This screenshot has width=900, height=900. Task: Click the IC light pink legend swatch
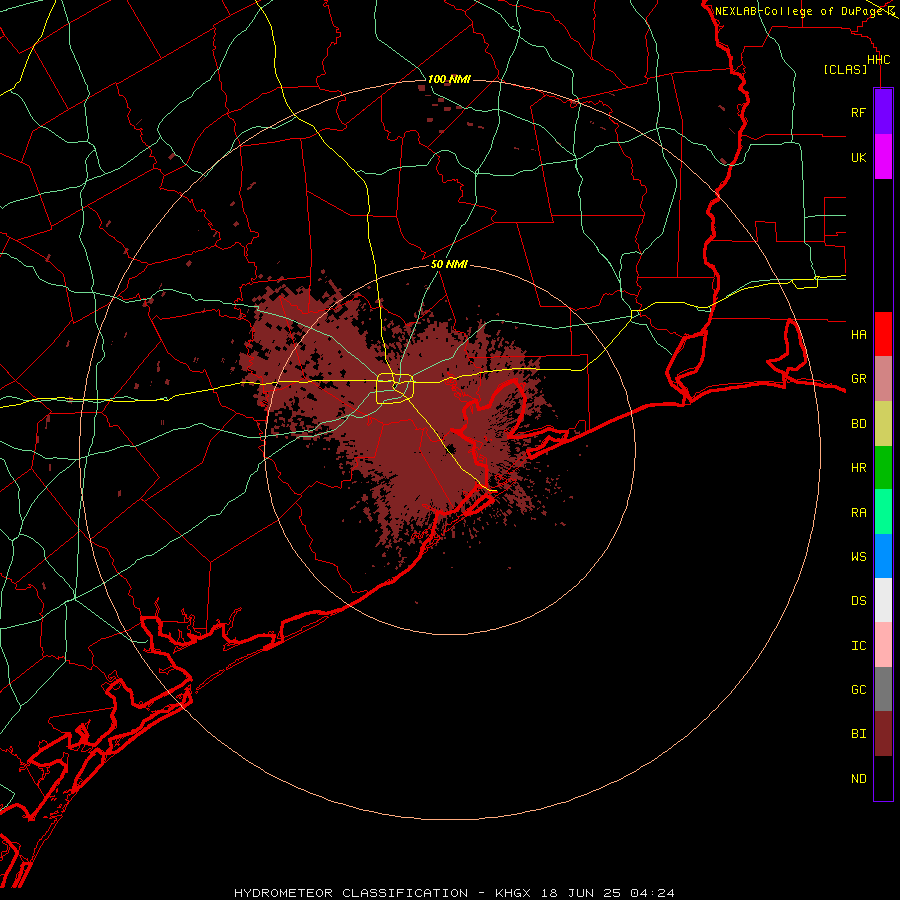pos(883,645)
